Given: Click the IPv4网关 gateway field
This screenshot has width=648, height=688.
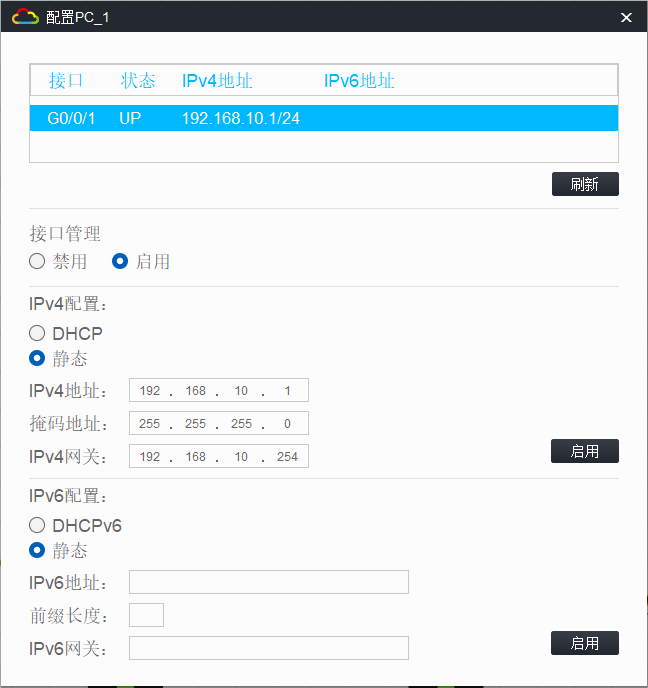Looking at the screenshot, I should click(219, 457).
